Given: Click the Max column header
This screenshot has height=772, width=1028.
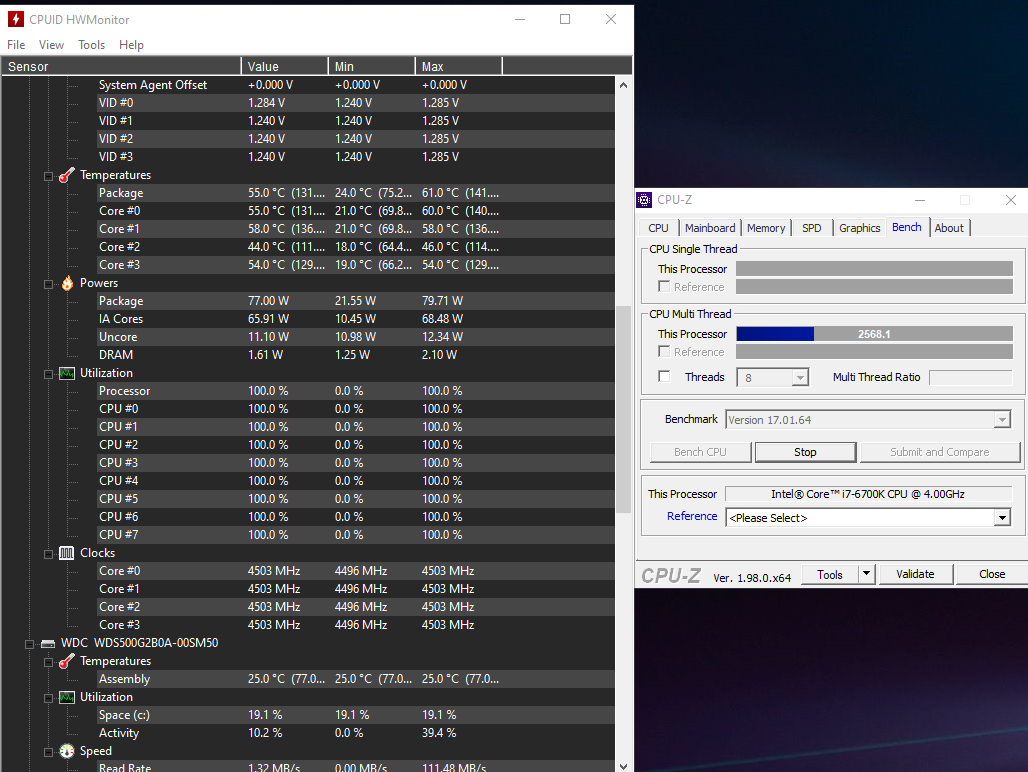Looking at the screenshot, I should coord(459,66).
